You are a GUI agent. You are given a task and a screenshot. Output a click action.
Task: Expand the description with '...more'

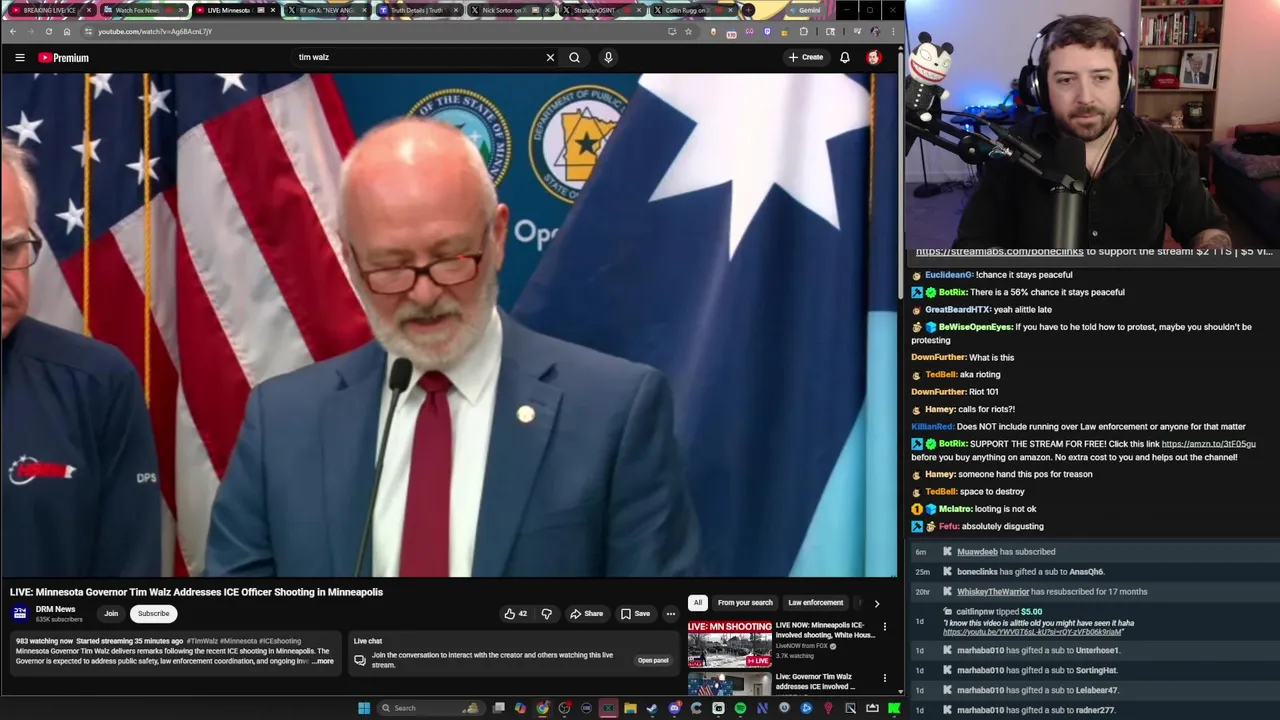tap(323, 662)
